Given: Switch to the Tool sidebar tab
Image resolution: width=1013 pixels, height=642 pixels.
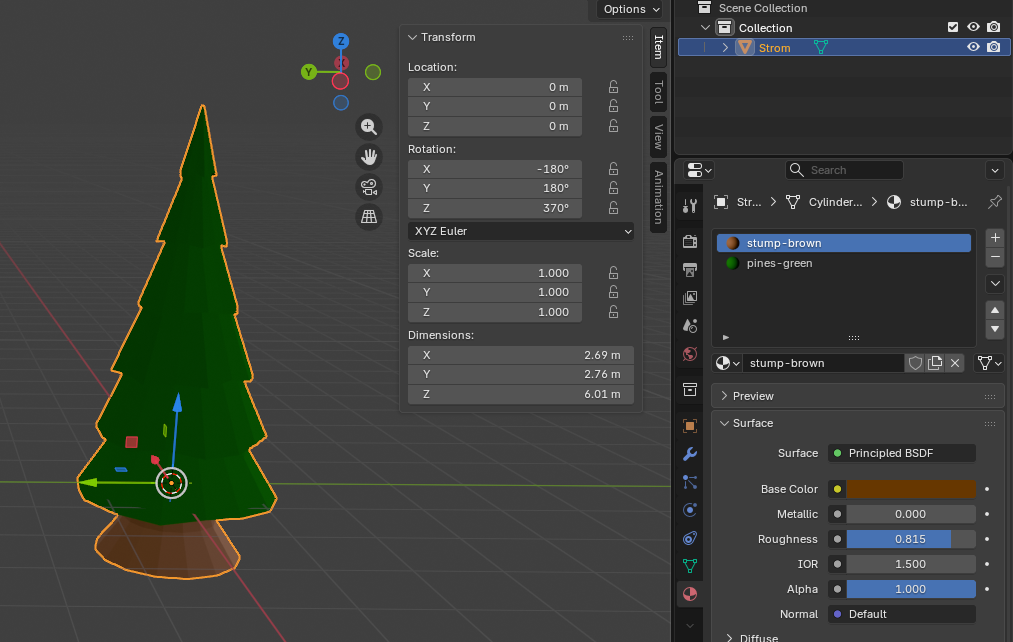Looking at the screenshot, I should click(658, 93).
